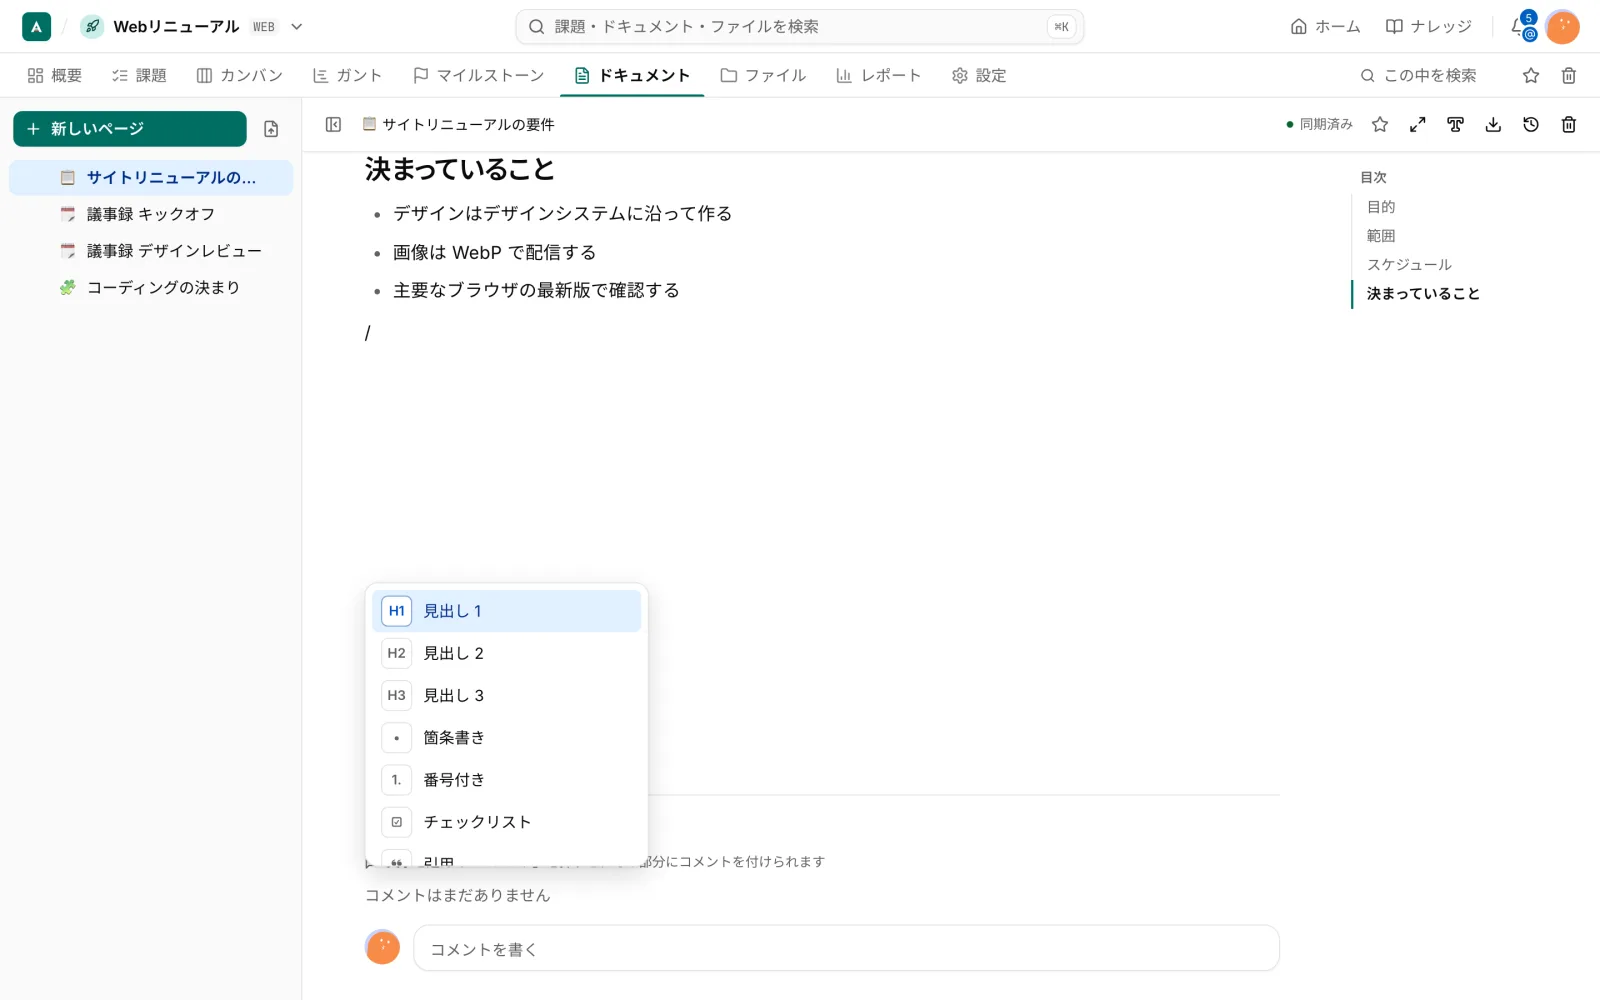The image size is (1600, 1000).
Task: Open the カンバン tab
Action: coord(240,75)
